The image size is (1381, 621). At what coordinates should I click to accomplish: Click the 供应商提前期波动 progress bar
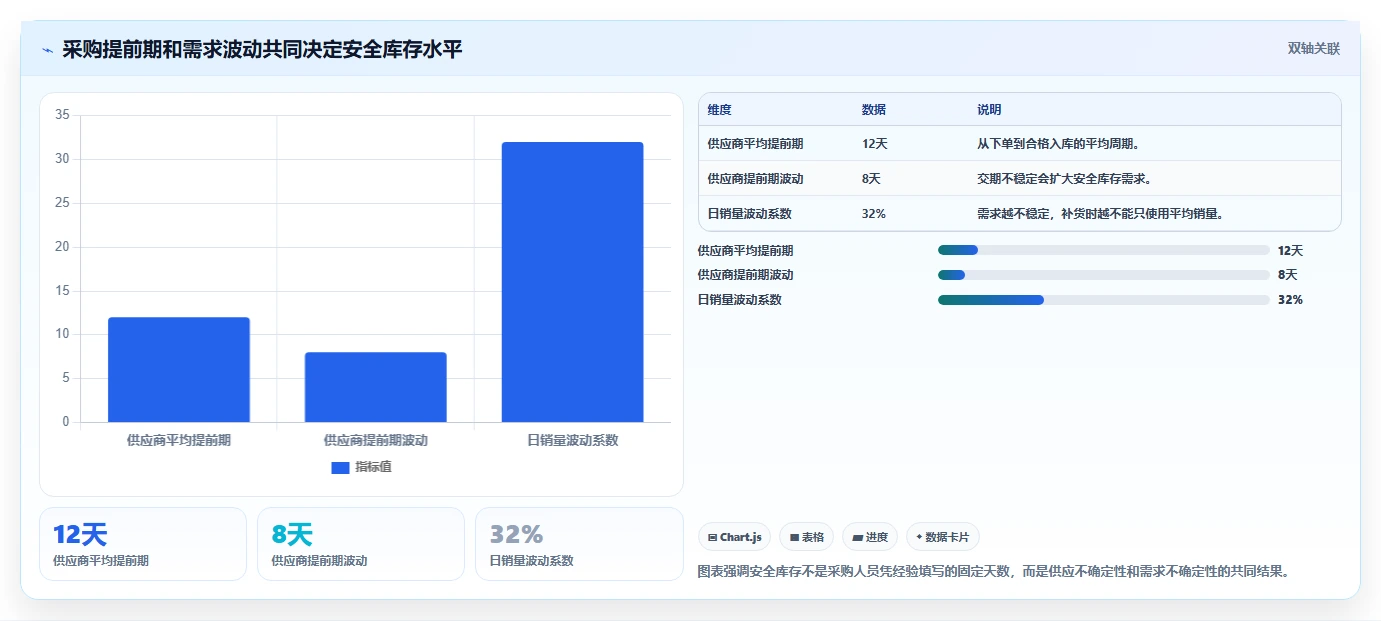click(x=1103, y=275)
